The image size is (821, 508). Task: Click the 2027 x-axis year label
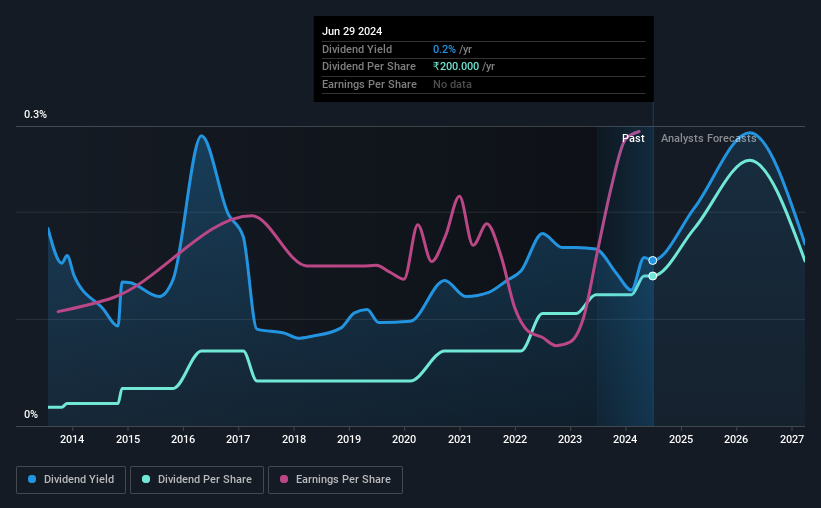(x=792, y=439)
